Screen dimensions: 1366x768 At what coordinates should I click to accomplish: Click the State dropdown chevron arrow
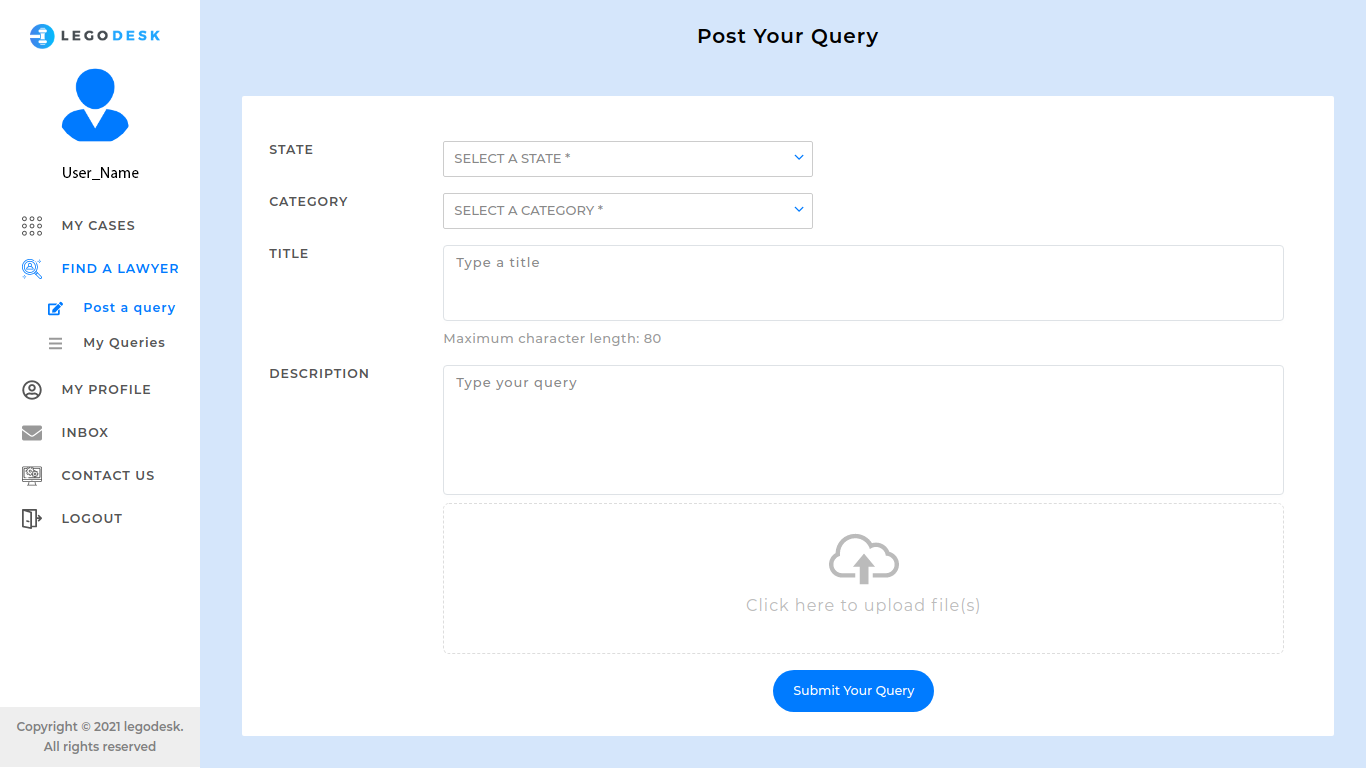tap(799, 157)
